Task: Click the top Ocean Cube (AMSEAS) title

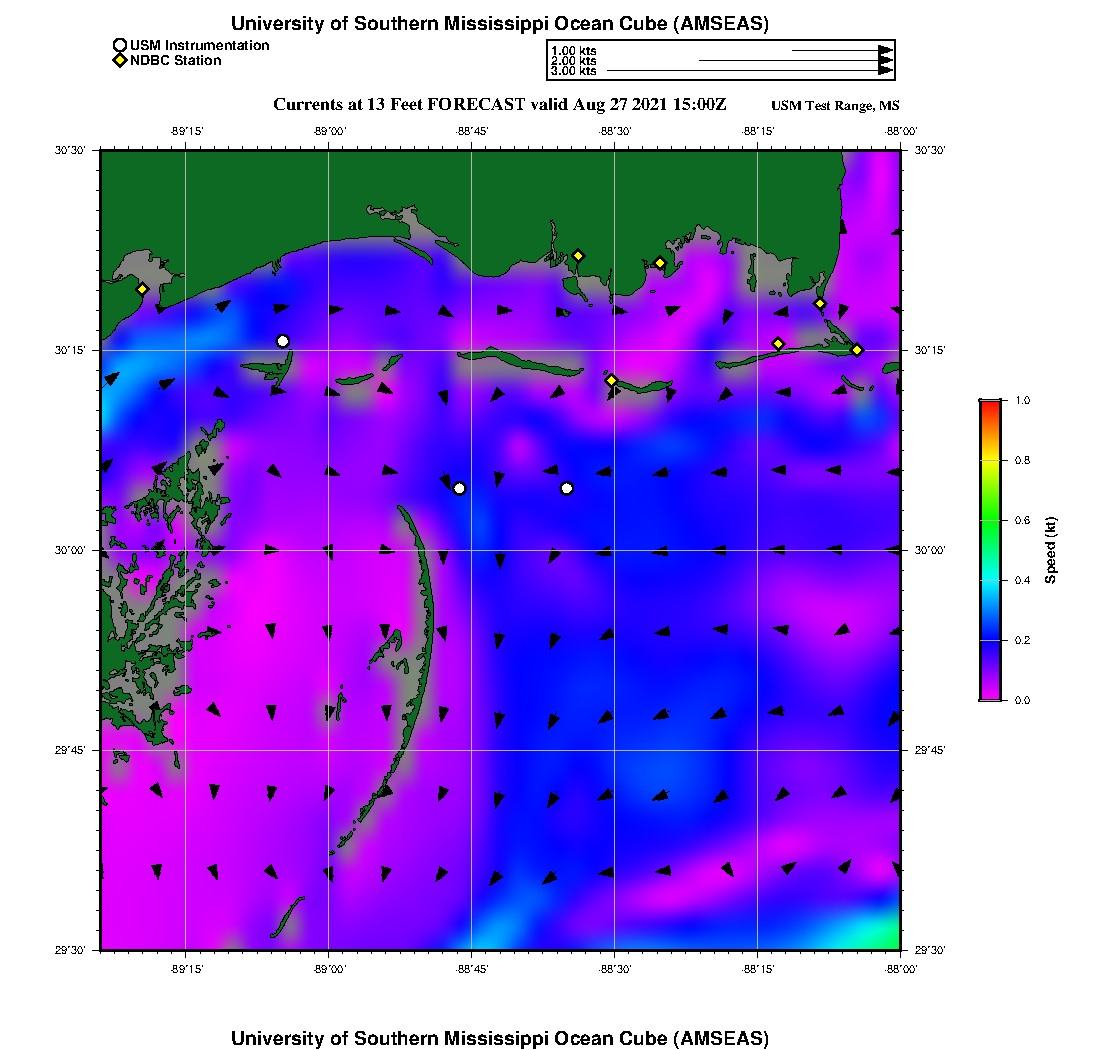Action: pyautogui.click(x=500, y=23)
